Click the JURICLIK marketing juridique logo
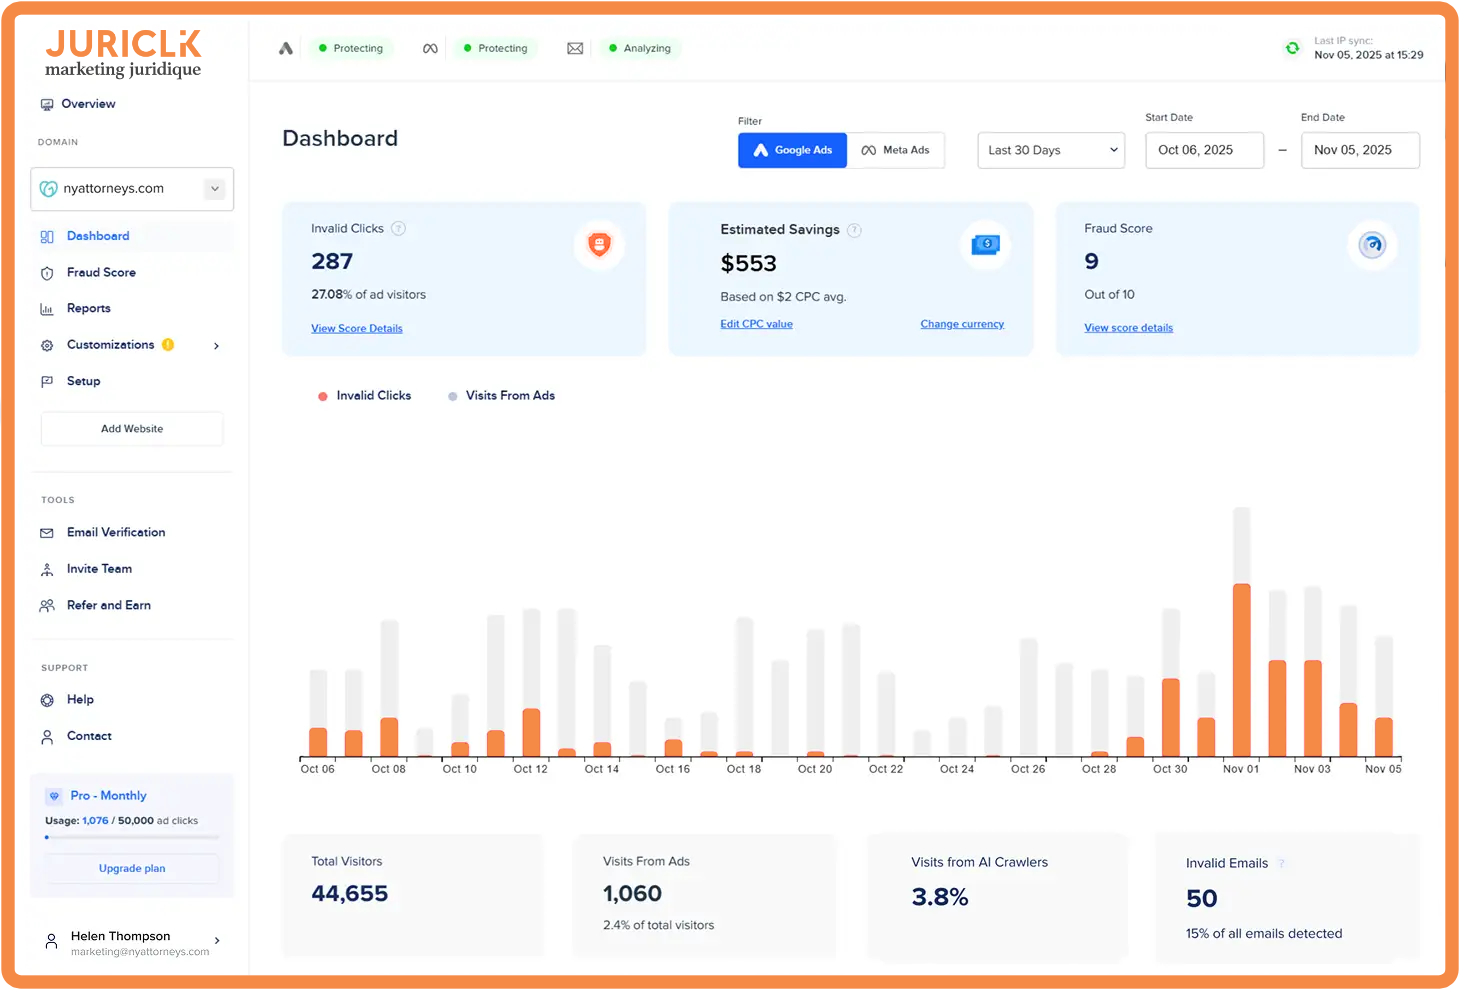This screenshot has height=994, width=1465. (x=123, y=53)
